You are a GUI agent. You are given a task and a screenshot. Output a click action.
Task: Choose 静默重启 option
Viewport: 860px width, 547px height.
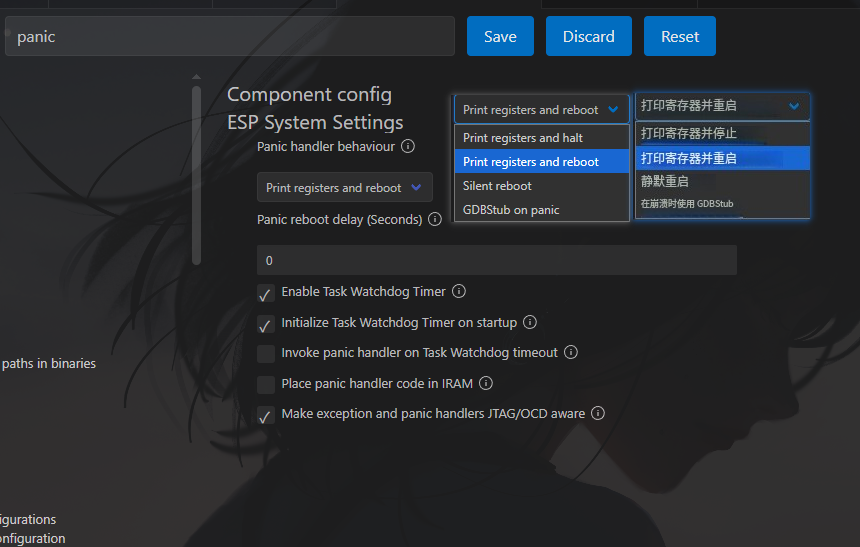(x=722, y=182)
